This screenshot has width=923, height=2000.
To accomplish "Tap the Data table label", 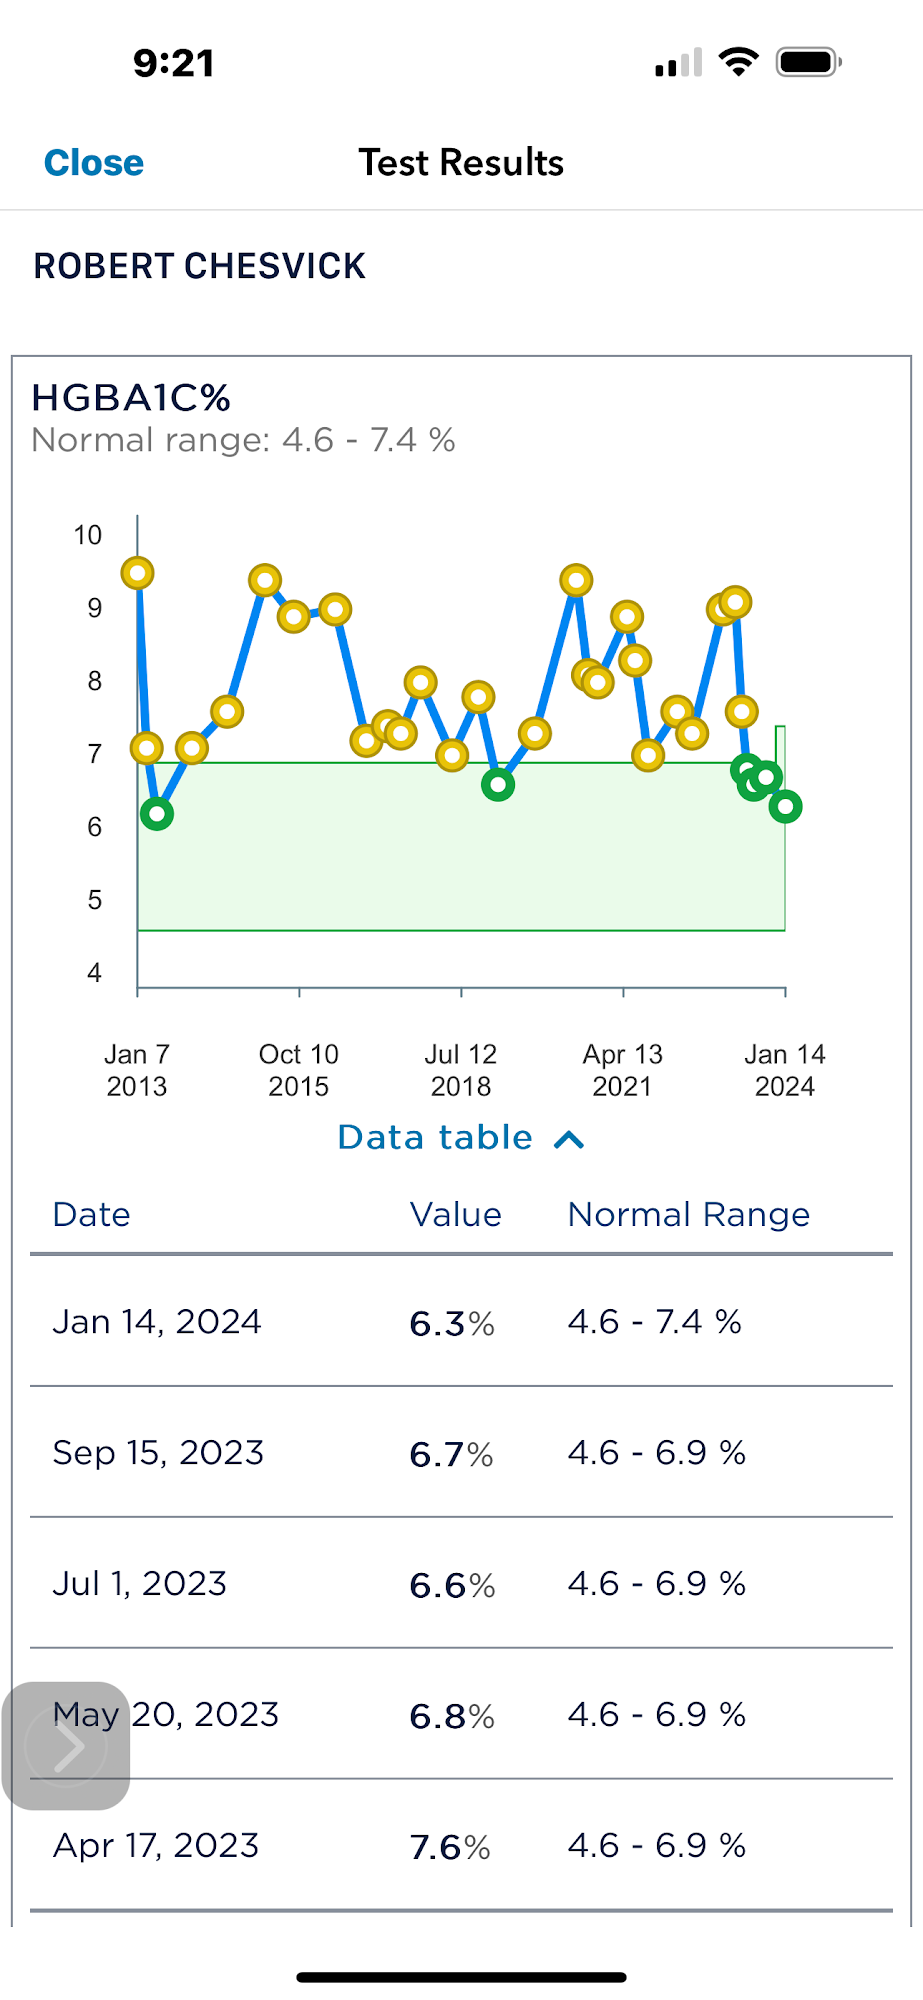I will (x=435, y=1138).
